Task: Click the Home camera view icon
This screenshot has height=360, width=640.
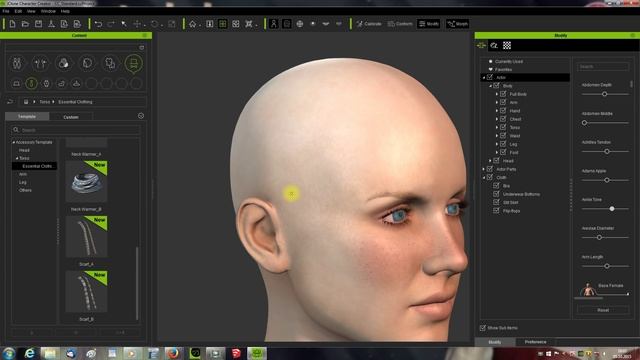Action: pos(193,24)
